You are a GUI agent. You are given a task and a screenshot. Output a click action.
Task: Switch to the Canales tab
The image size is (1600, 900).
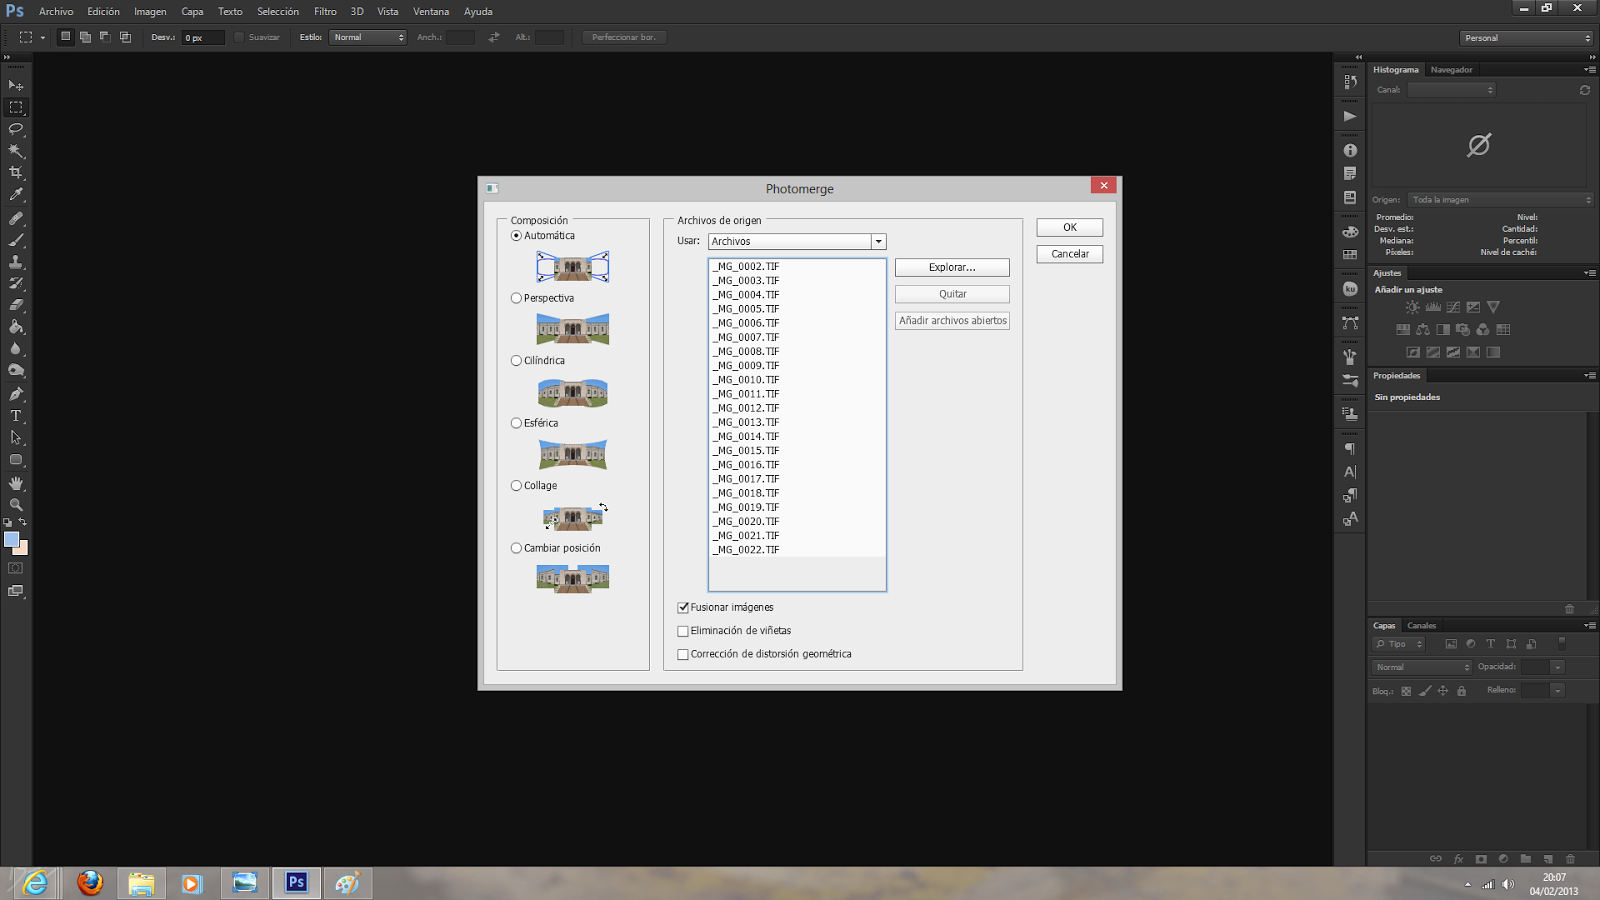point(1421,626)
